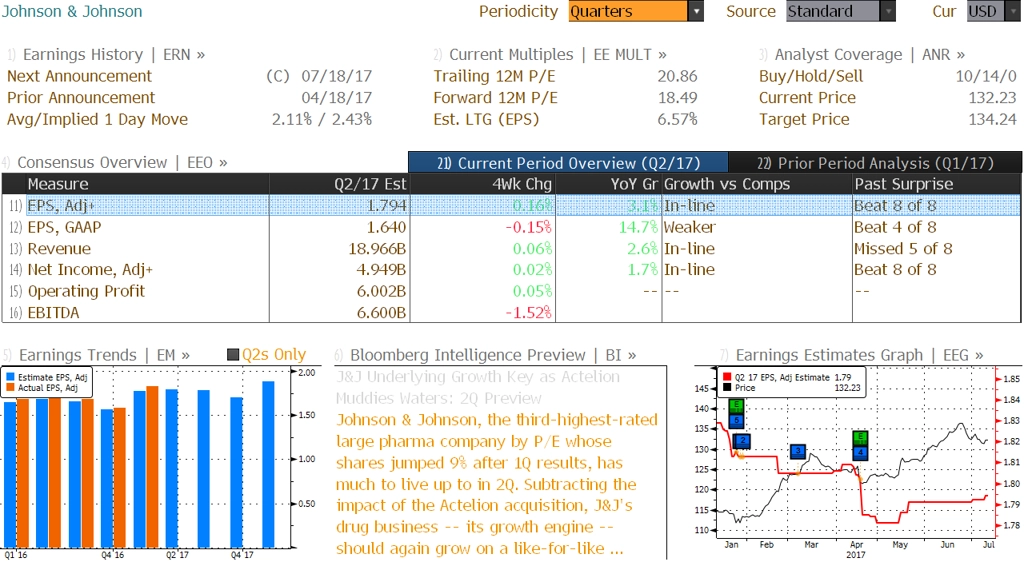Open Current Multiples EE MULT link
The image size is (1024, 562).
tap(558, 55)
